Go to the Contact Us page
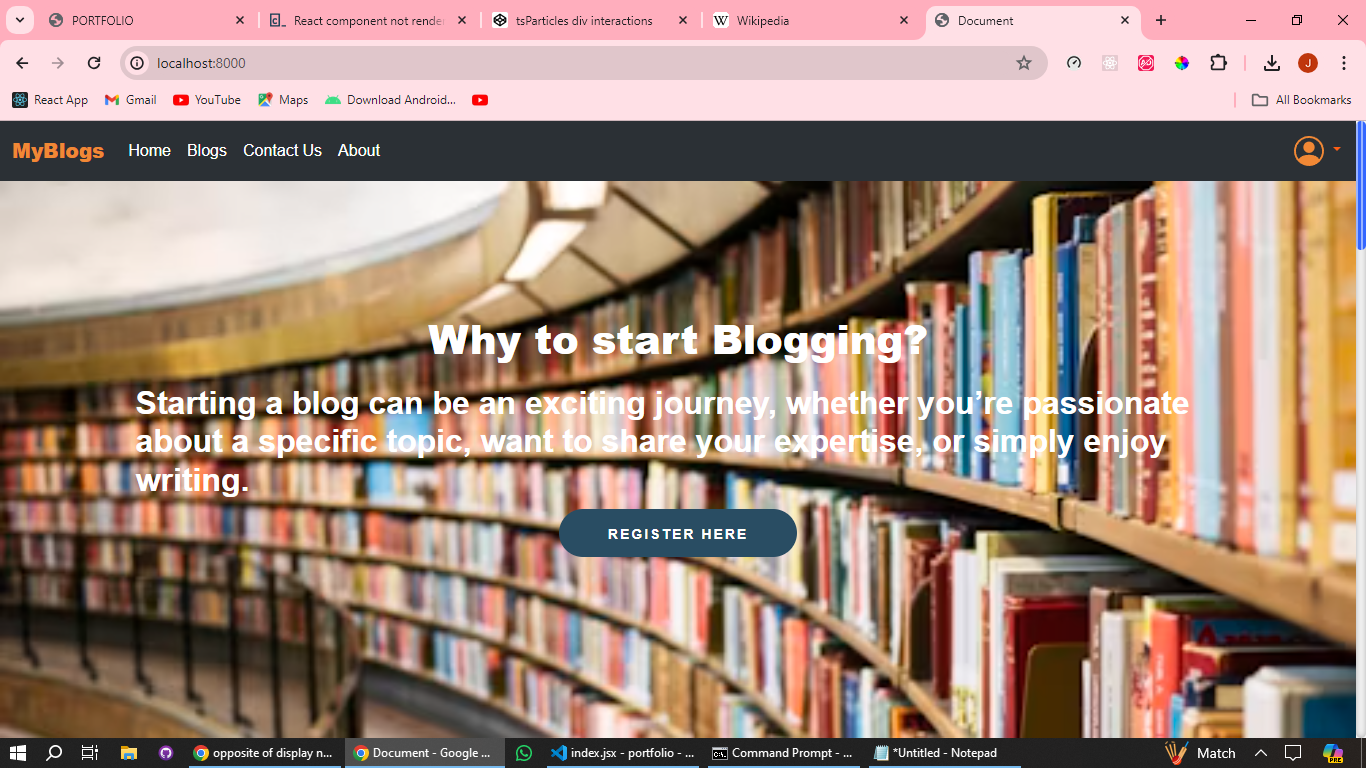The height and width of the screenshot is (768, 1366). click(x=282, y=151)
